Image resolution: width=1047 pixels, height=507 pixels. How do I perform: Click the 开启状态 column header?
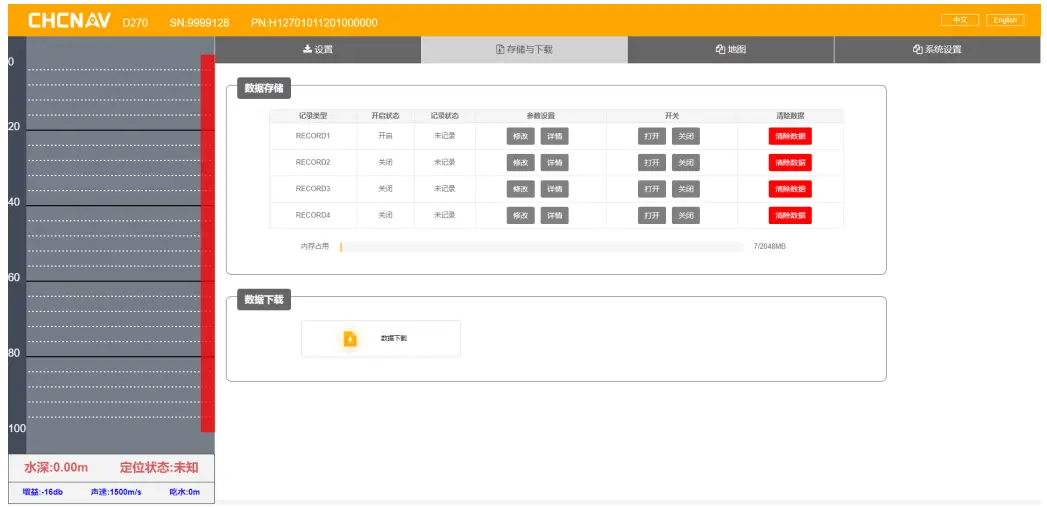(385, 116)
